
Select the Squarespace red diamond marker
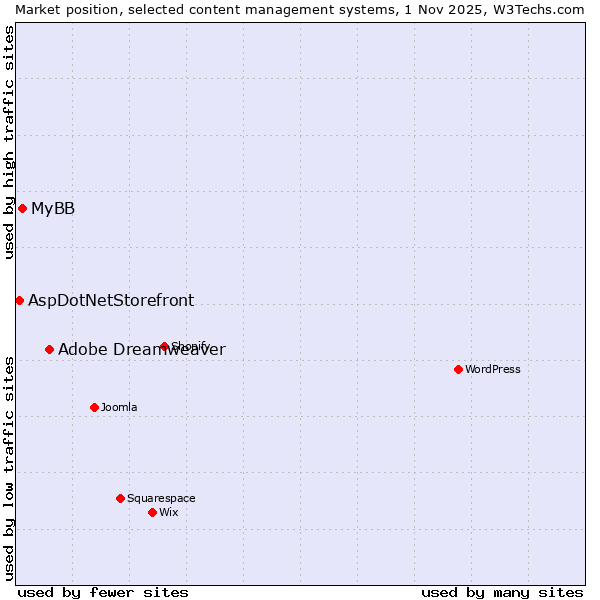[x=120, y=498]
